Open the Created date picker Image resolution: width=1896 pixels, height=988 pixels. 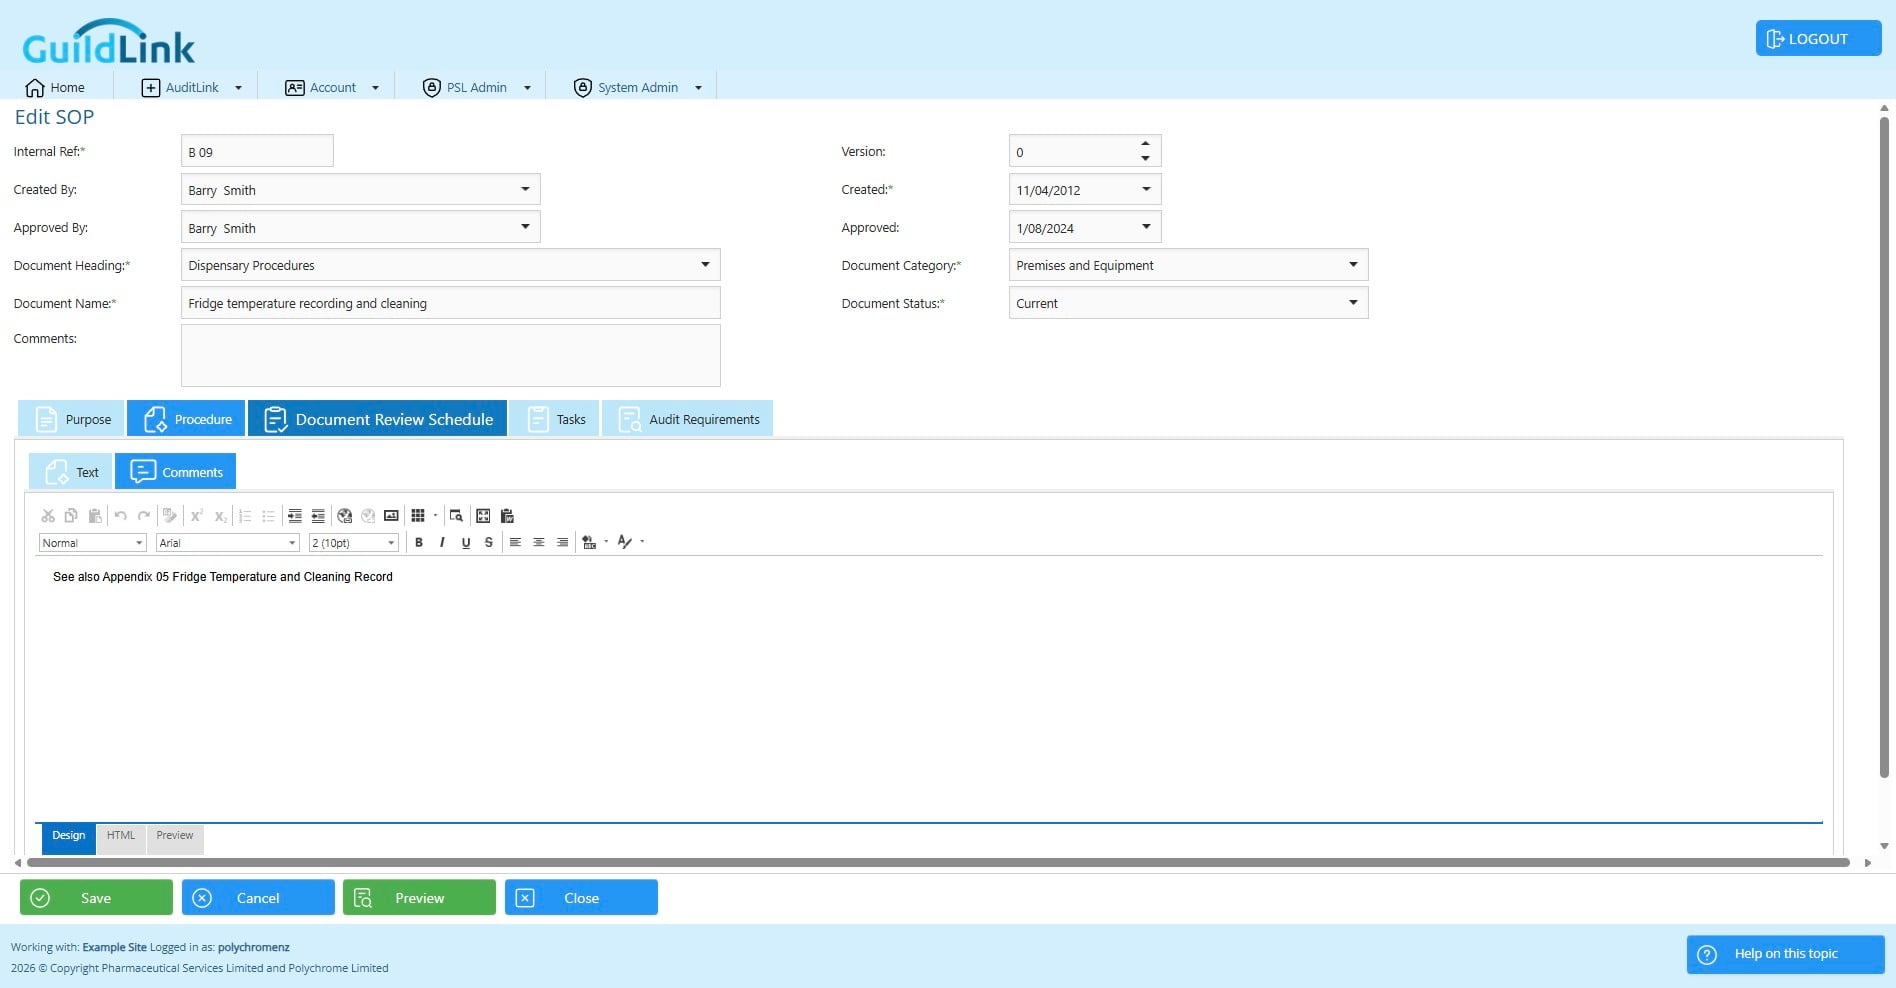(x=1146, y=189)
